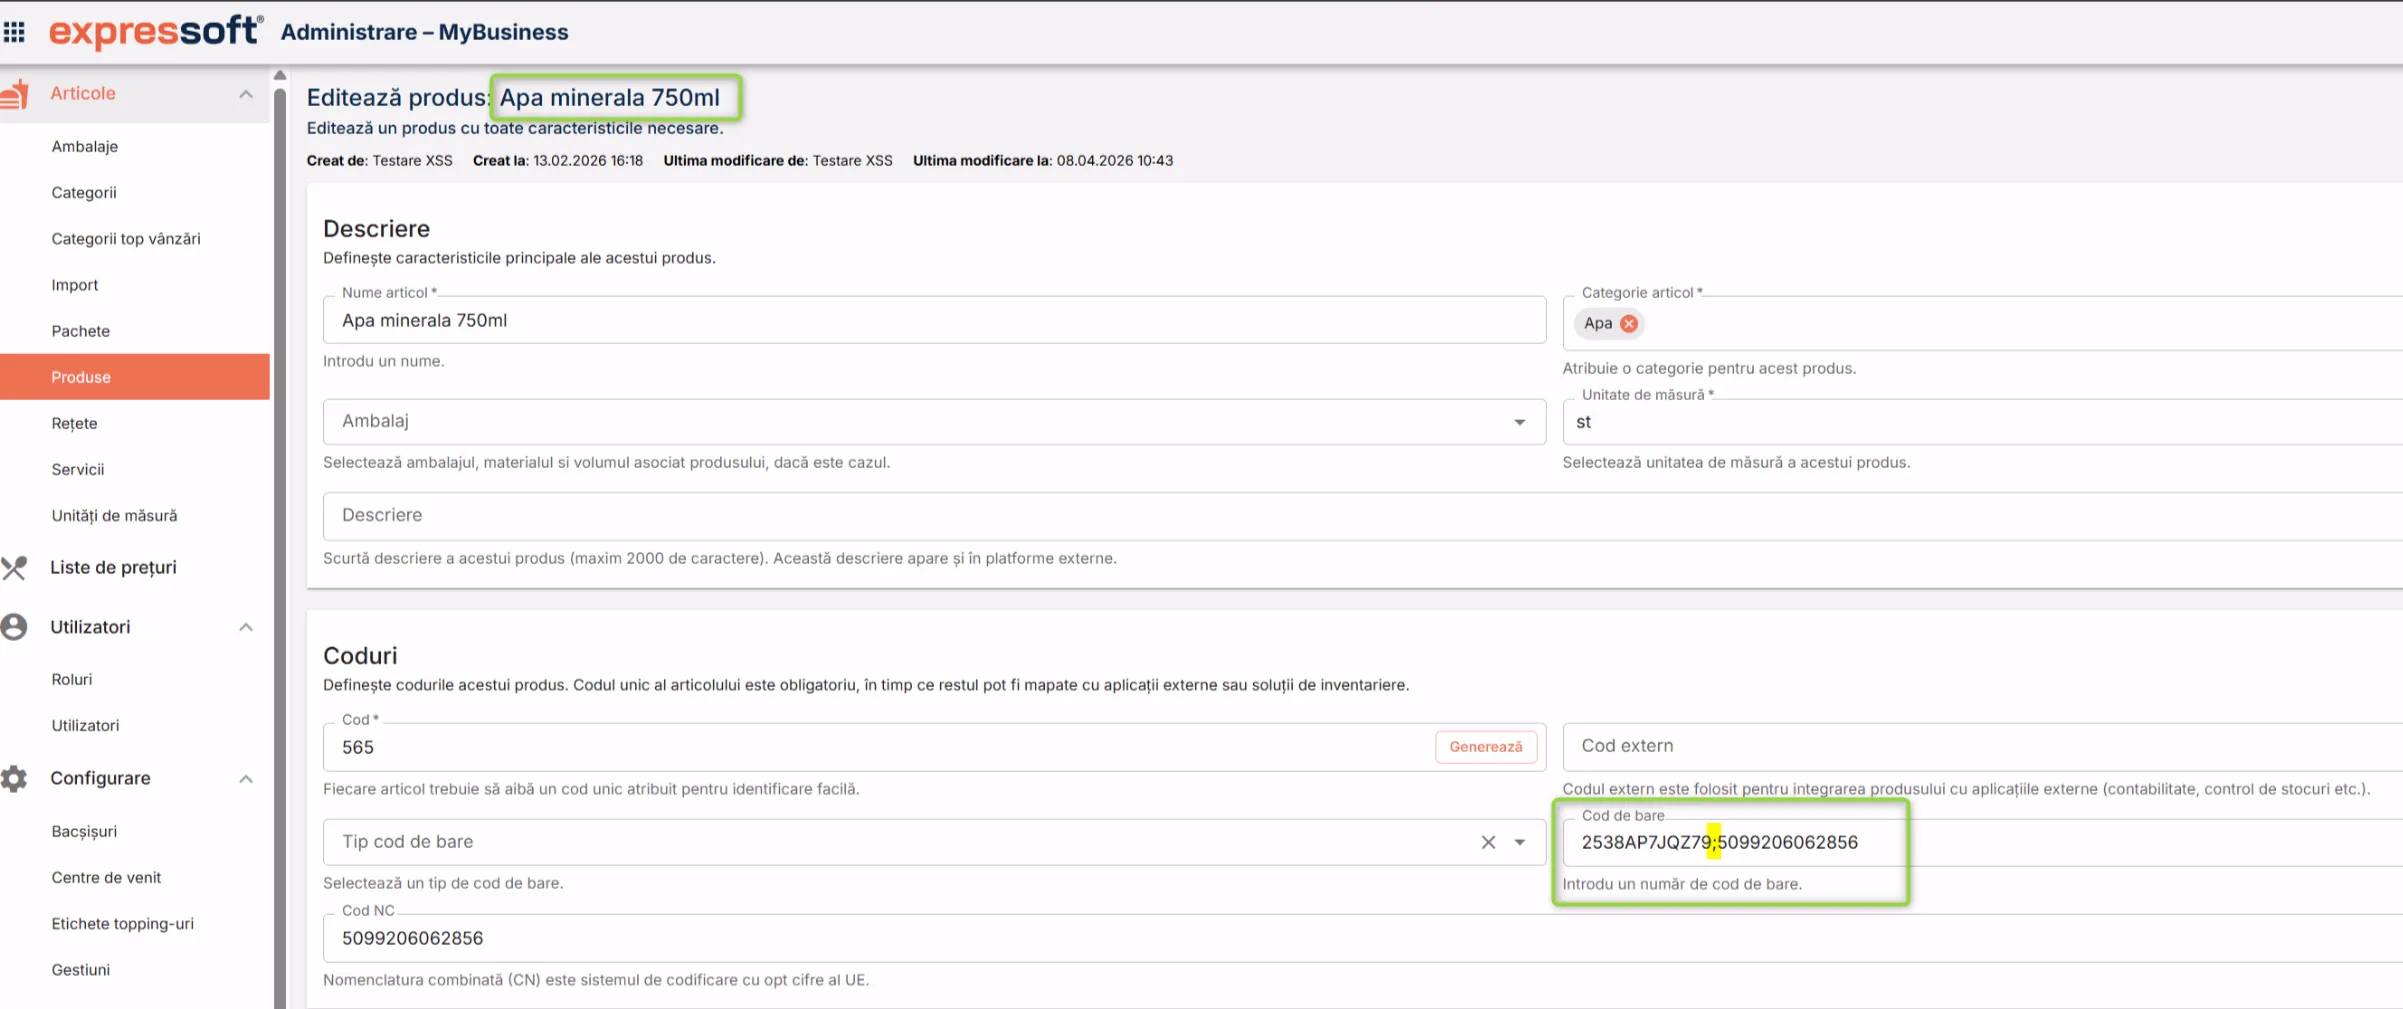This screenshot has height=1009, width=2403.
Task: Click the Cod NC field
Action: [1362, 938]
